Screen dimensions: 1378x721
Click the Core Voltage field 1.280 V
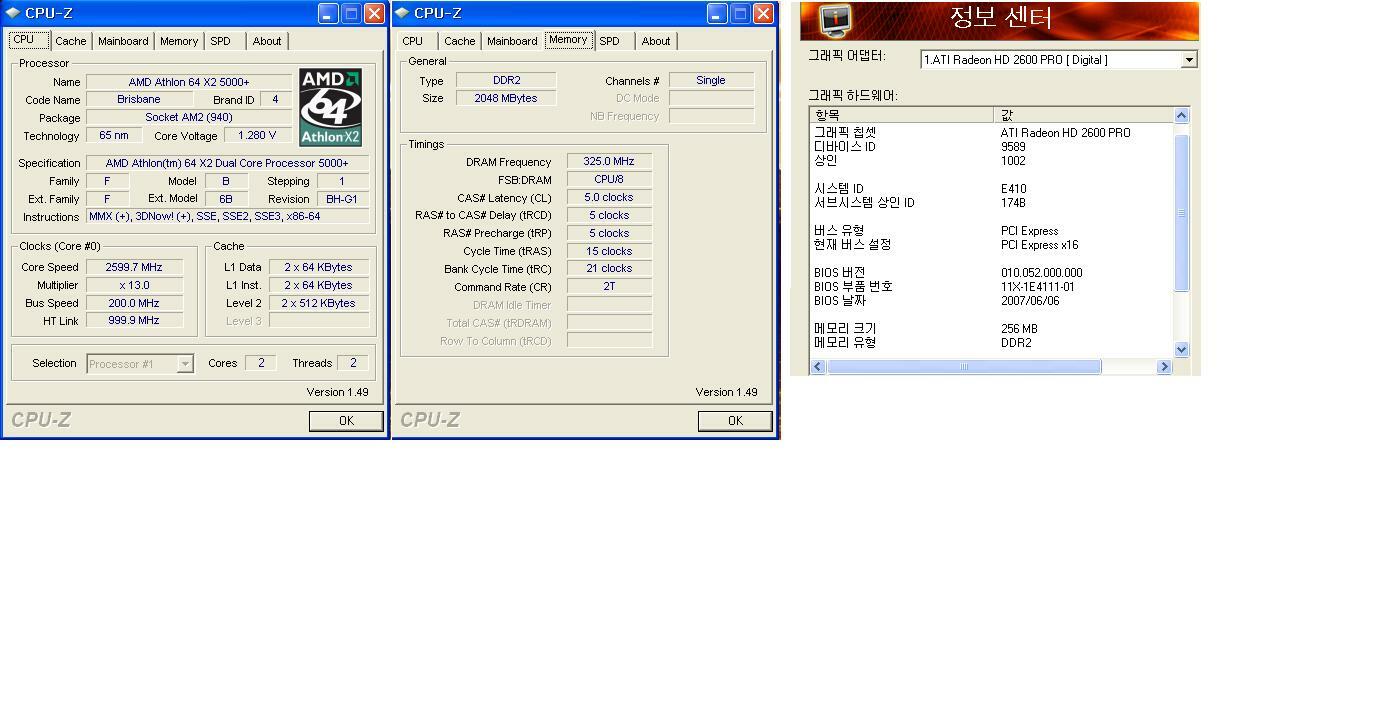(x=257, y=136)
